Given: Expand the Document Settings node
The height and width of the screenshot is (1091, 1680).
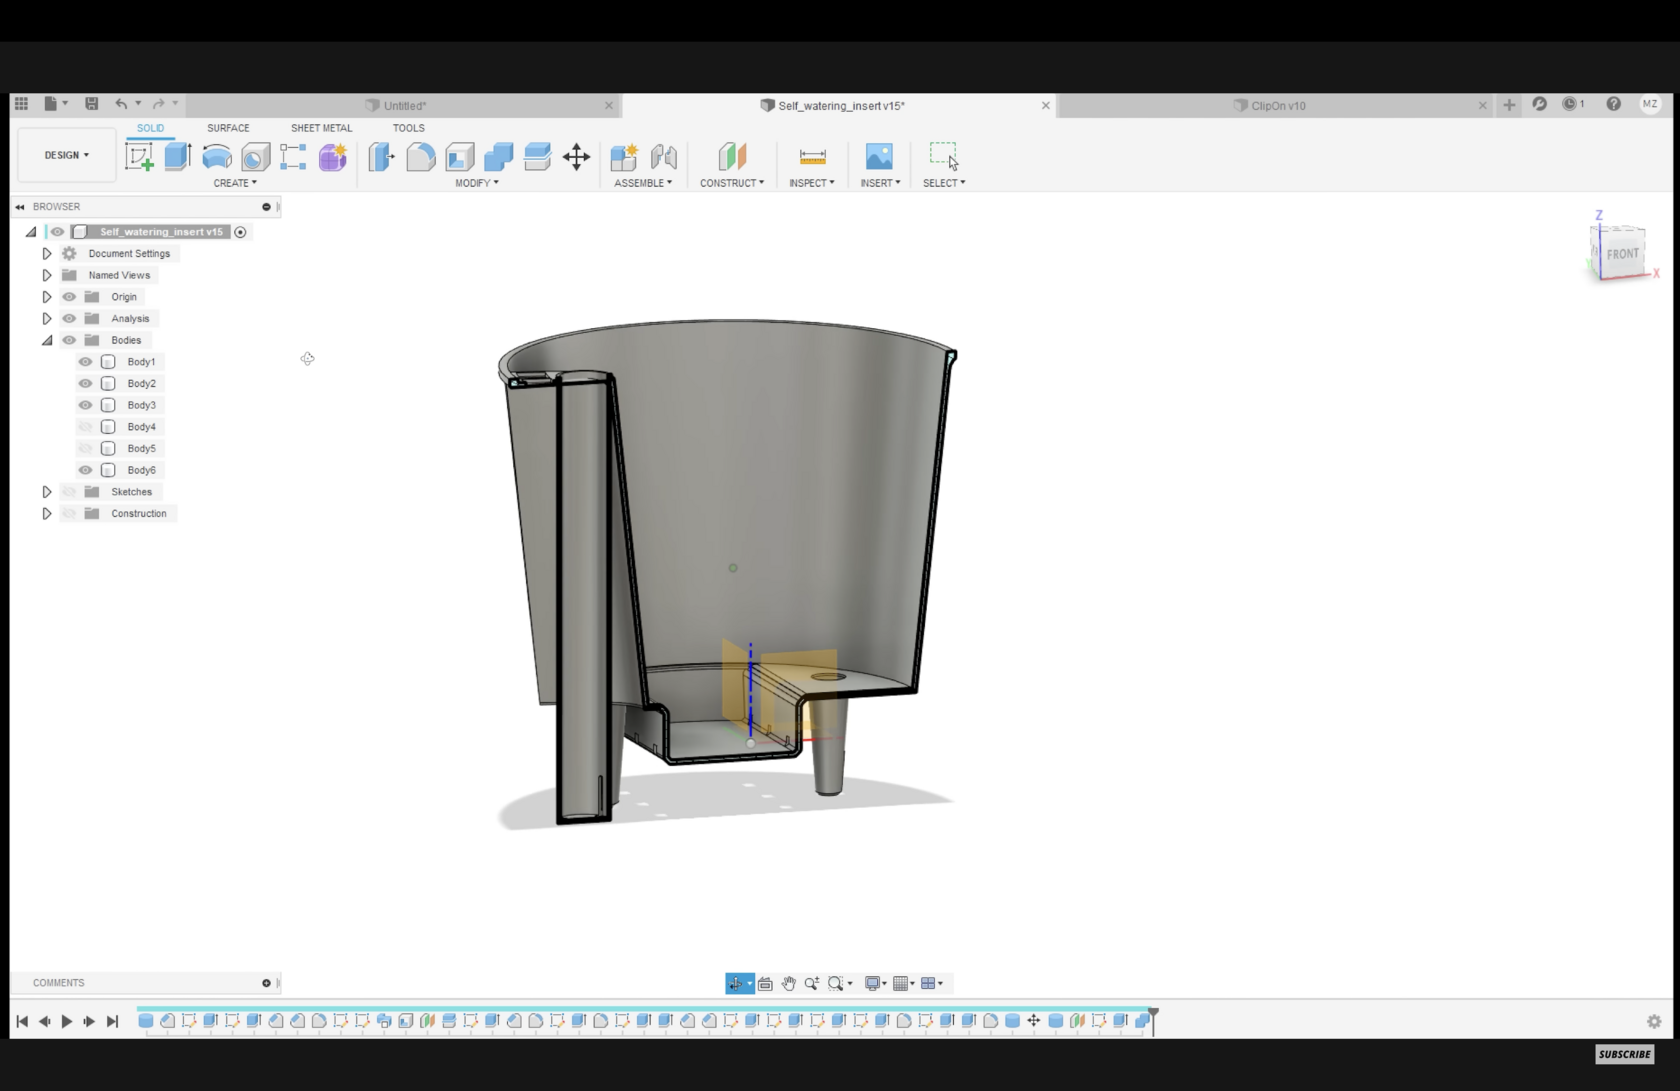Looking at the screenshot, I should [x=47, y=254].
